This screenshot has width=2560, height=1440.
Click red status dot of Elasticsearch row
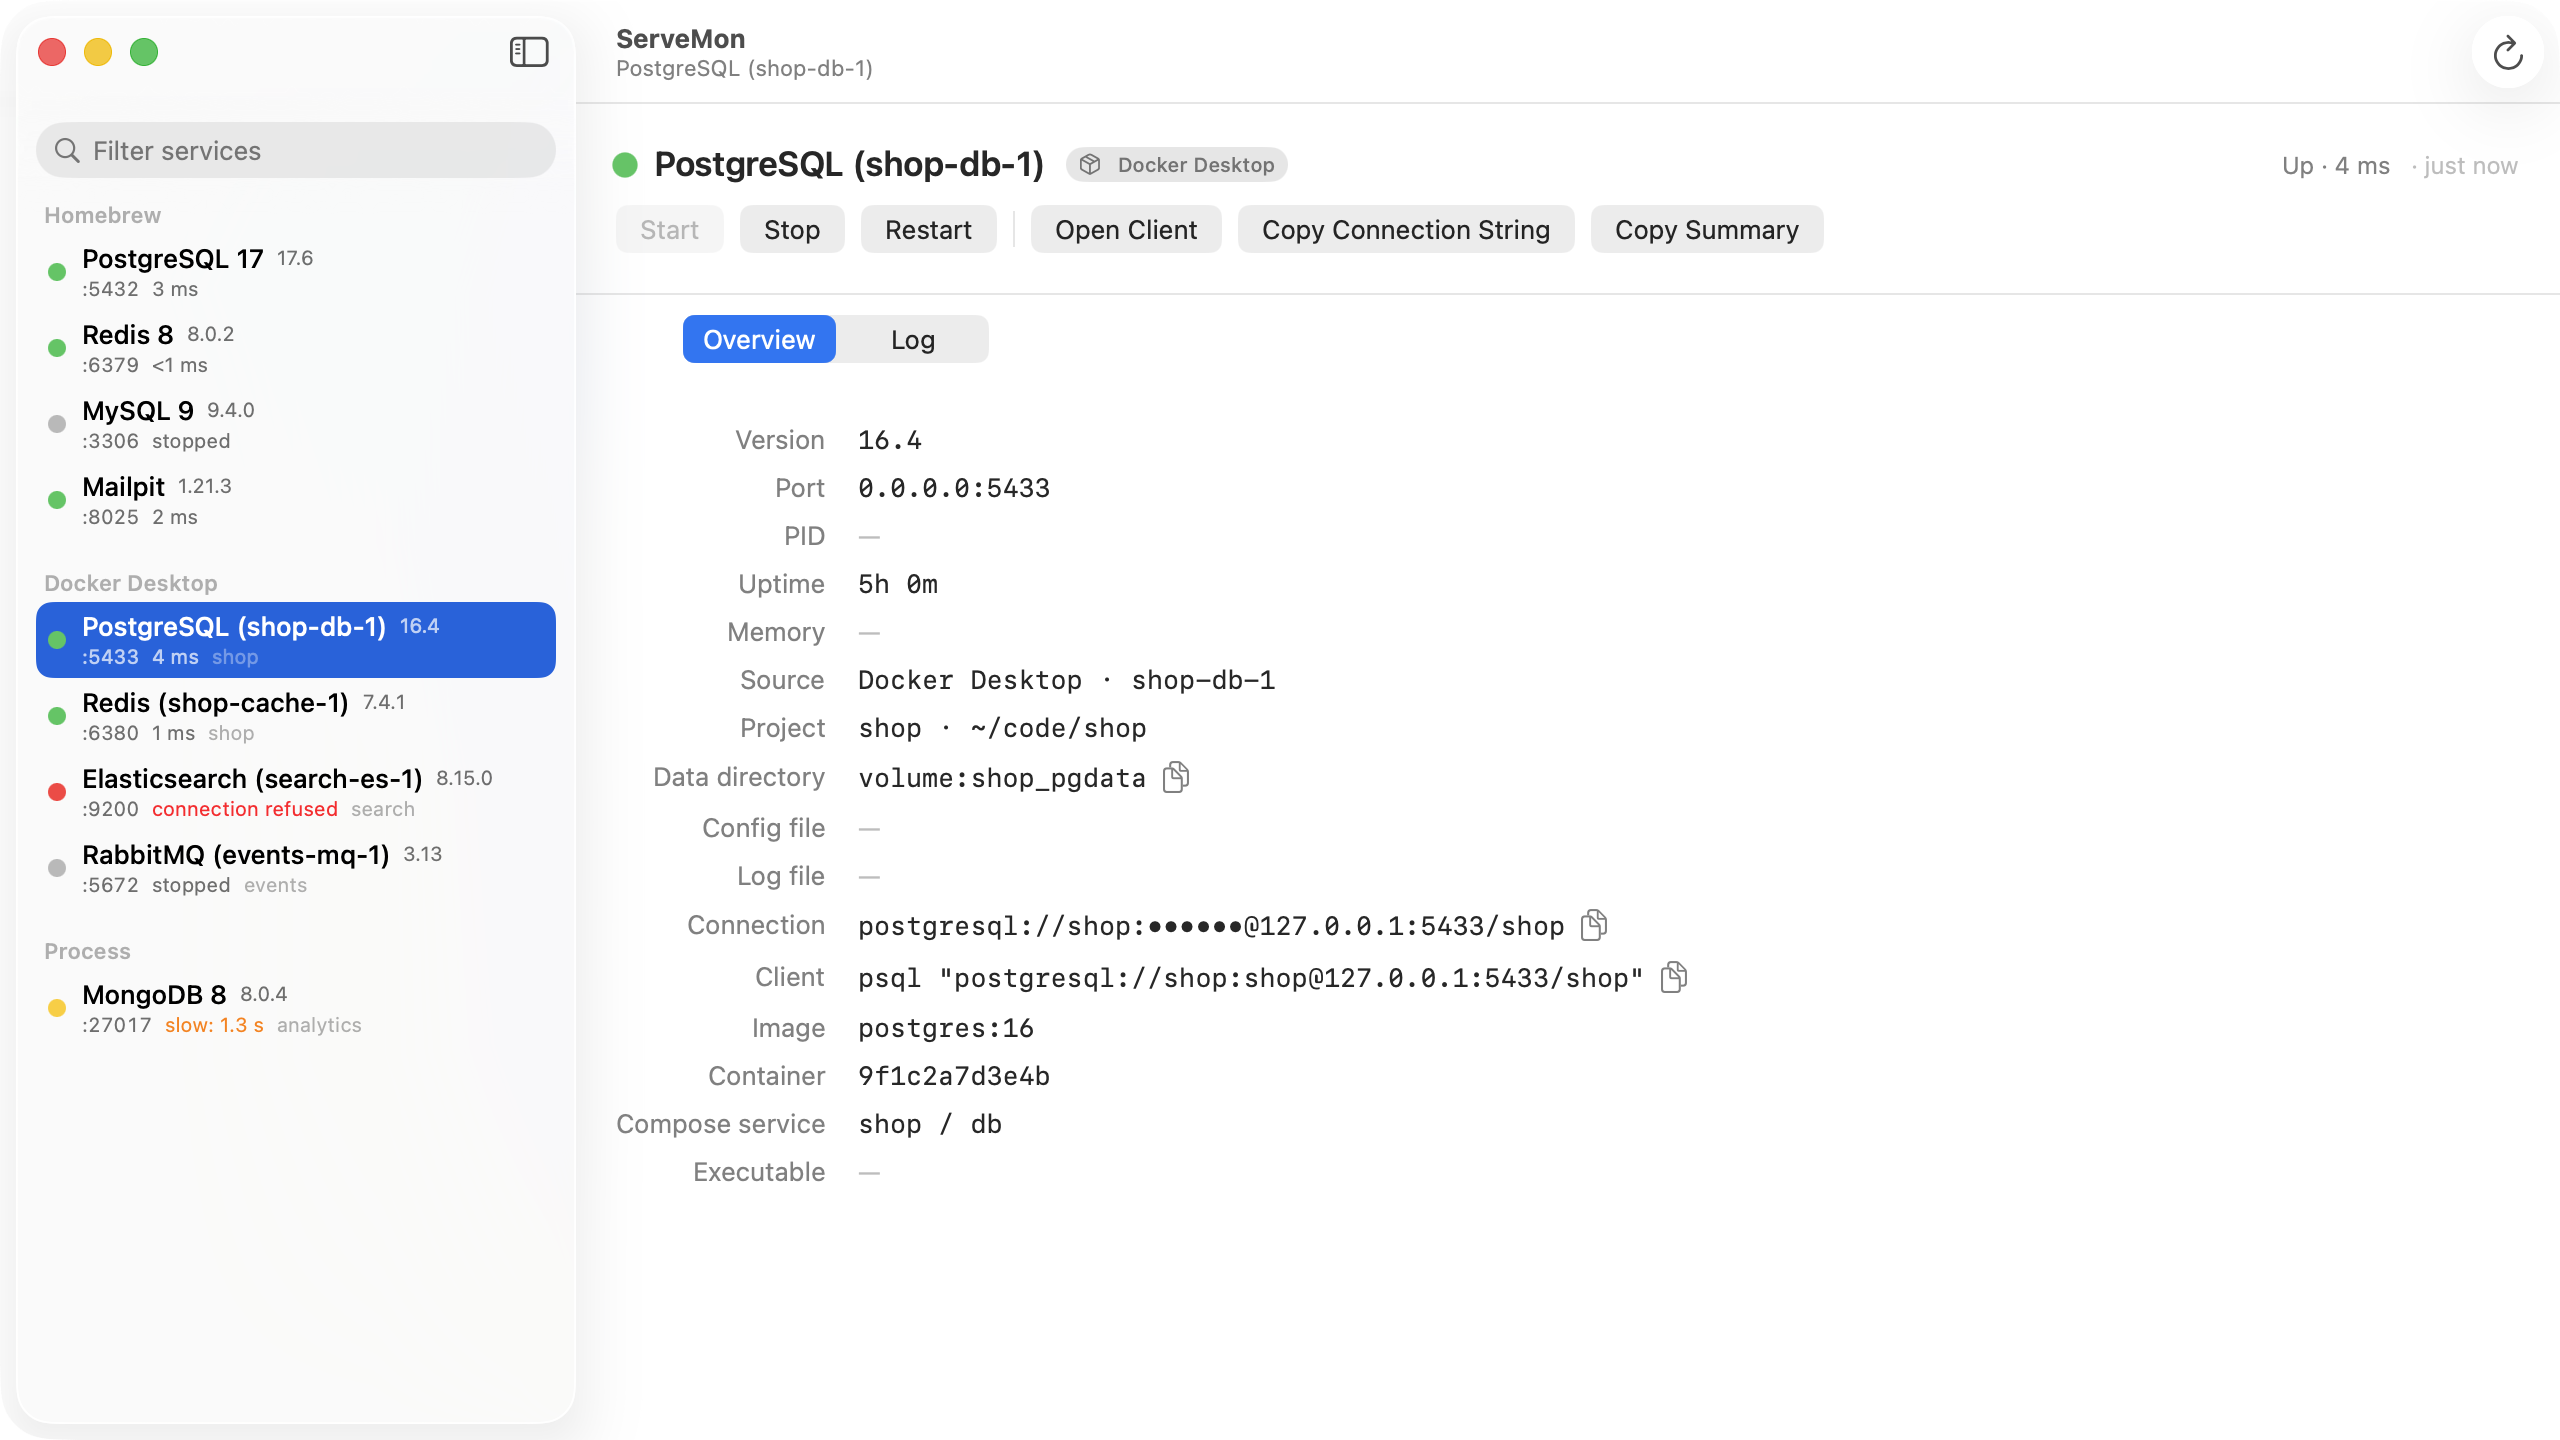[57, 792]
